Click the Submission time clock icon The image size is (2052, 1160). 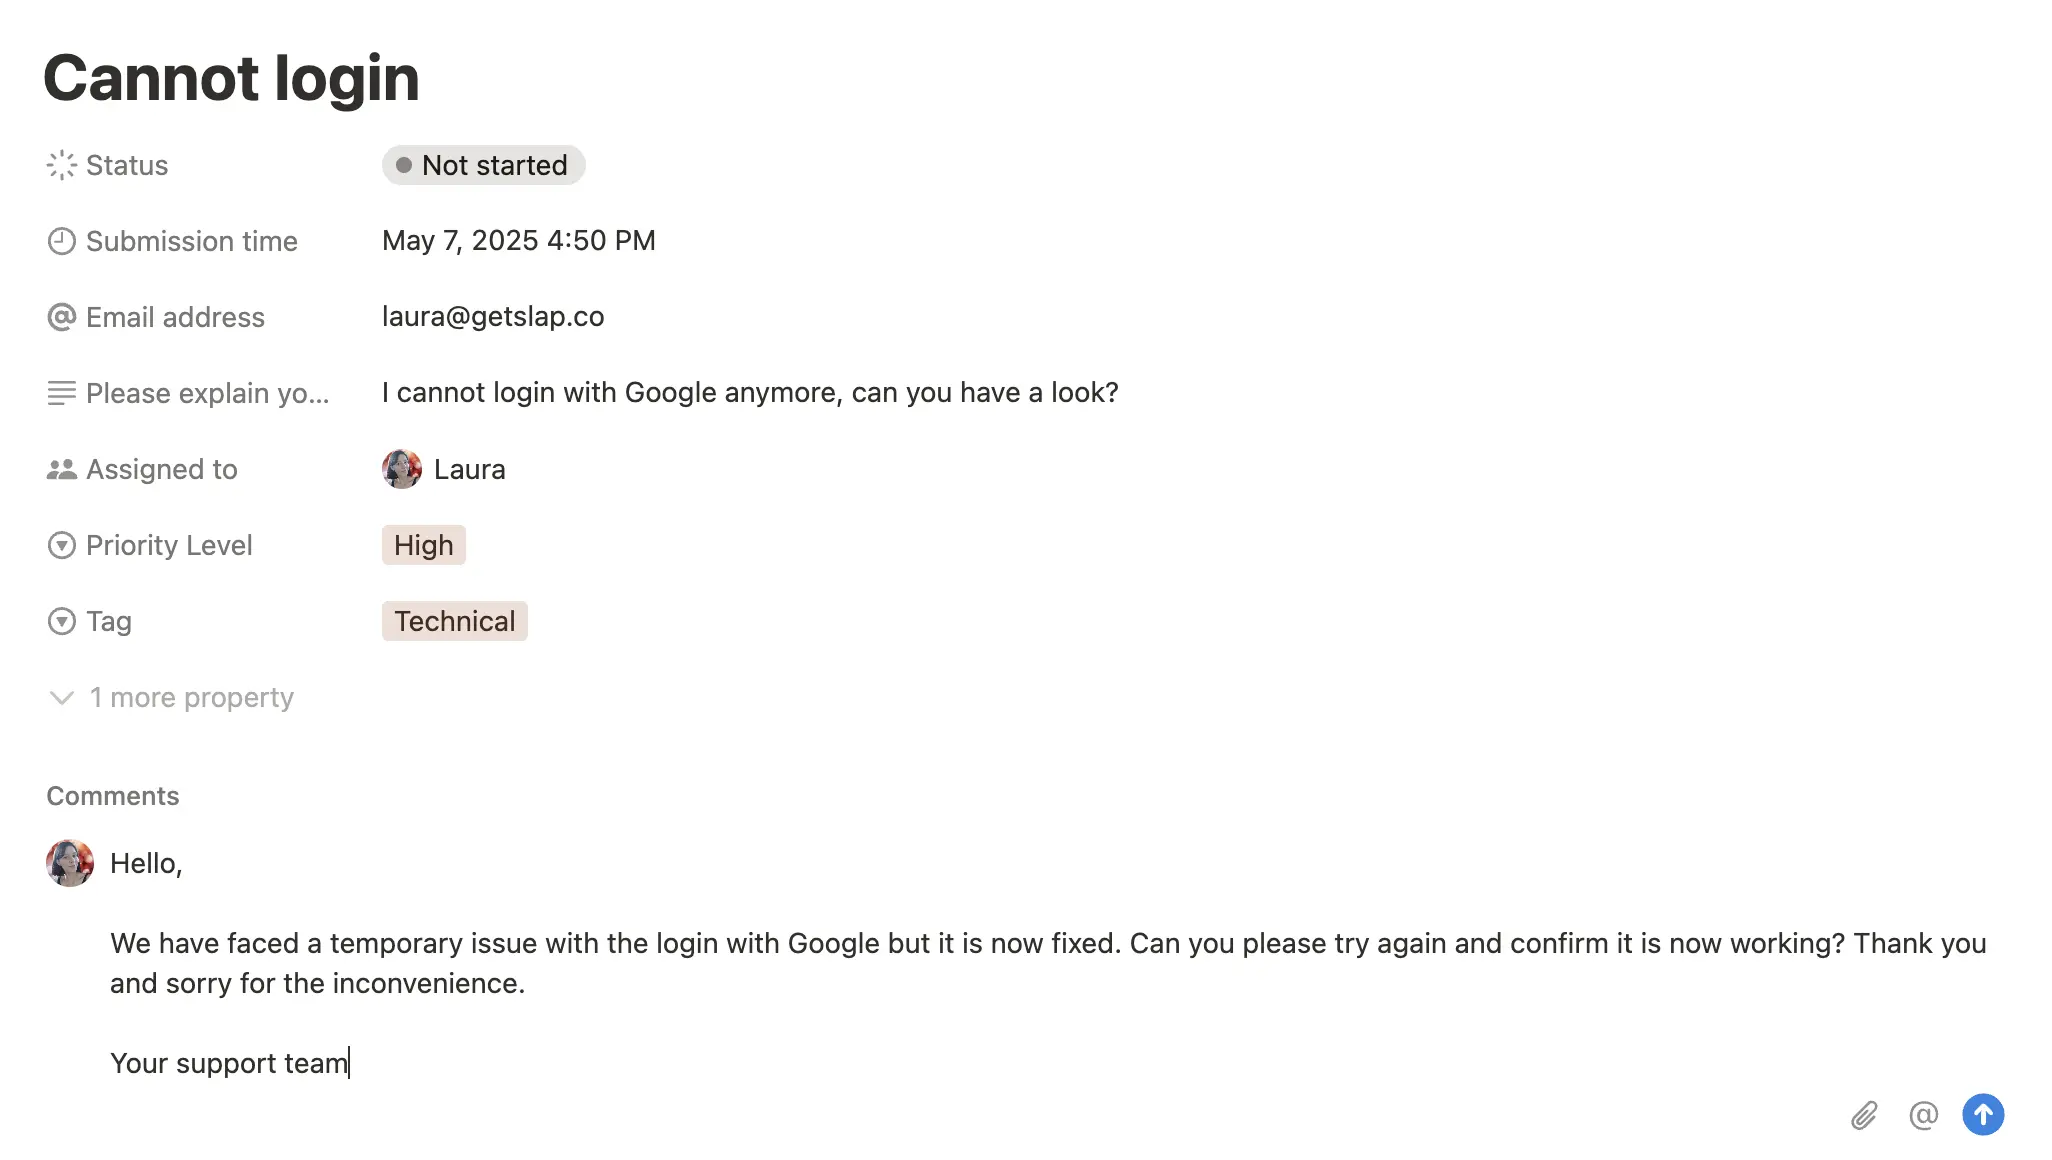pyautogui.click(x=62, y=241)
